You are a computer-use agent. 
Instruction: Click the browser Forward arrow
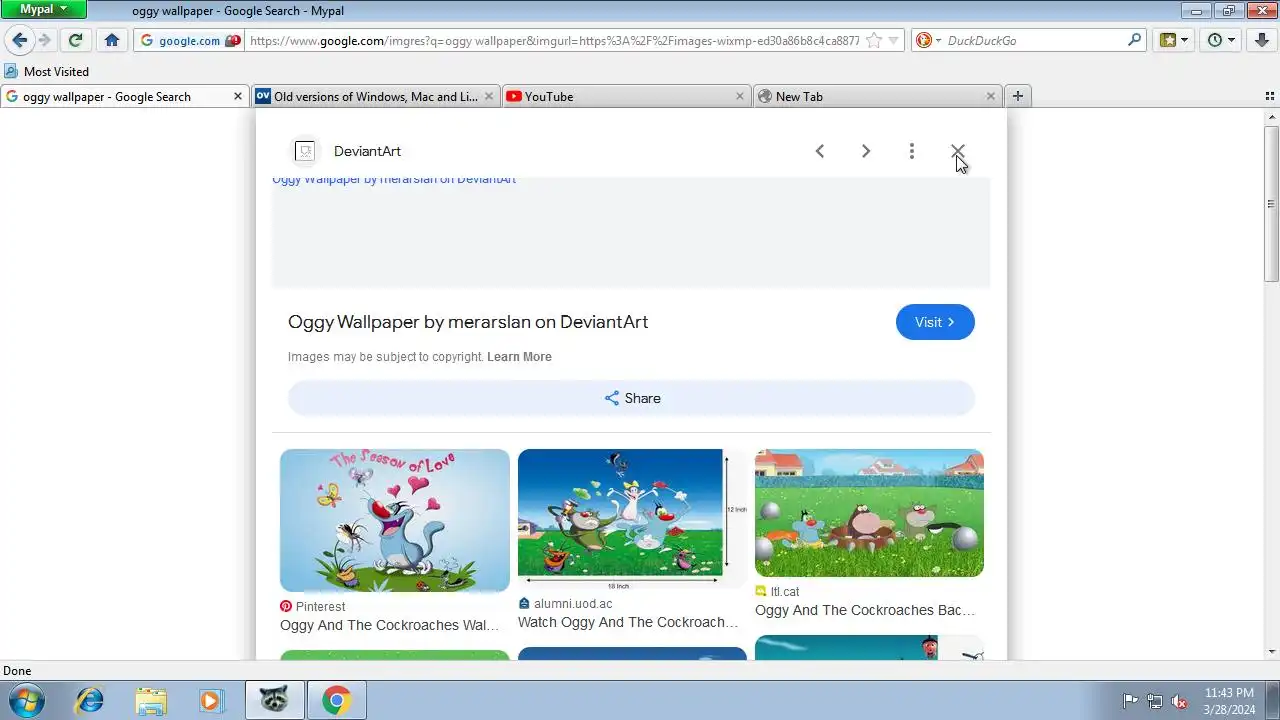44,40
